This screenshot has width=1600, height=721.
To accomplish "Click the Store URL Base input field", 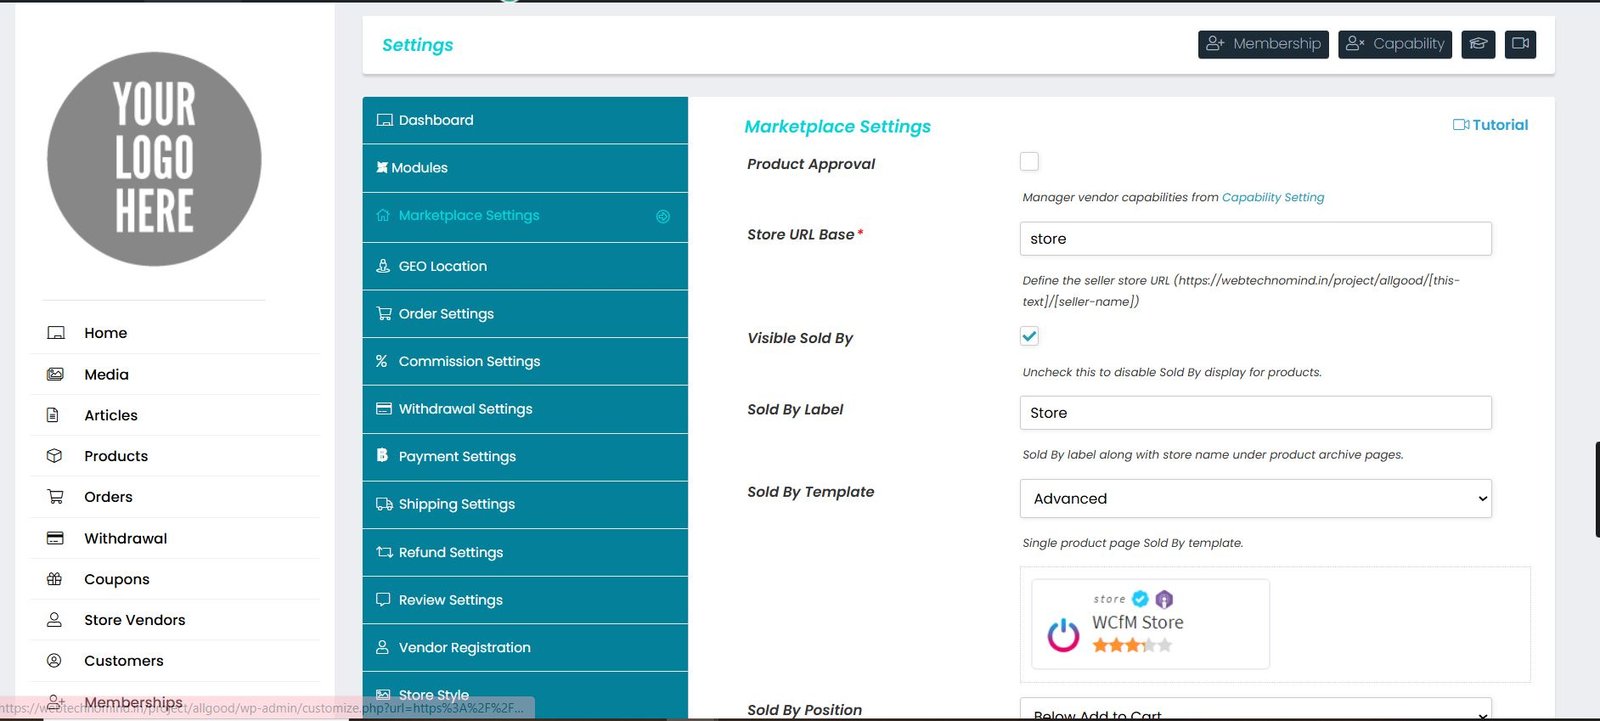I will tap(1255, 239).
